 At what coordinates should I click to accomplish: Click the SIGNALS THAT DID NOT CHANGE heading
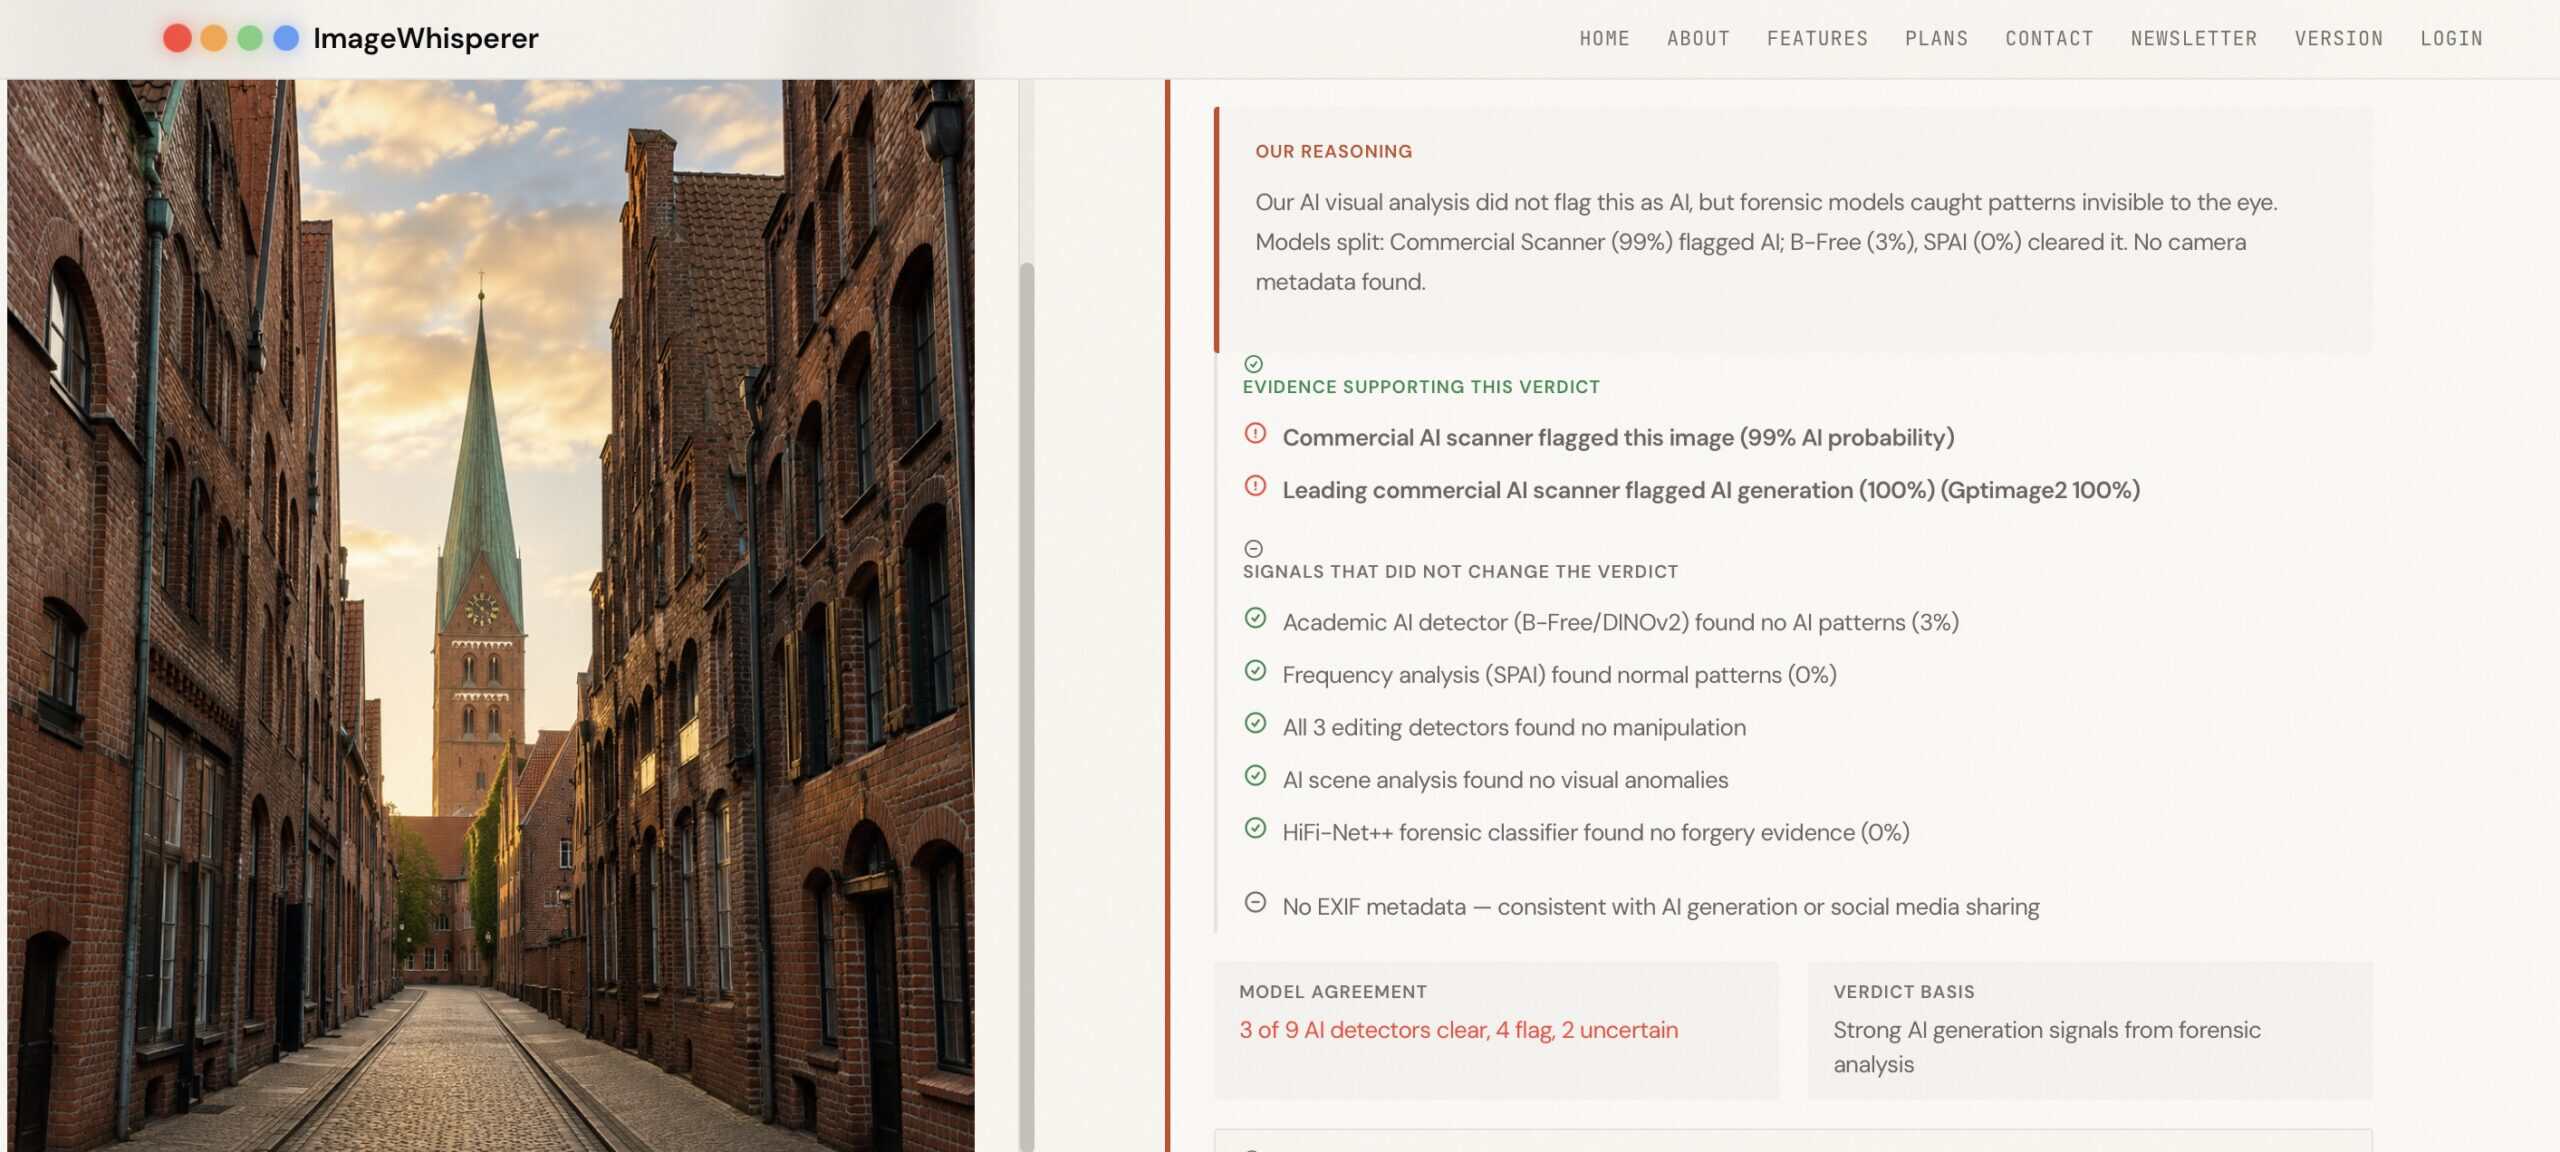(1460, 572)
